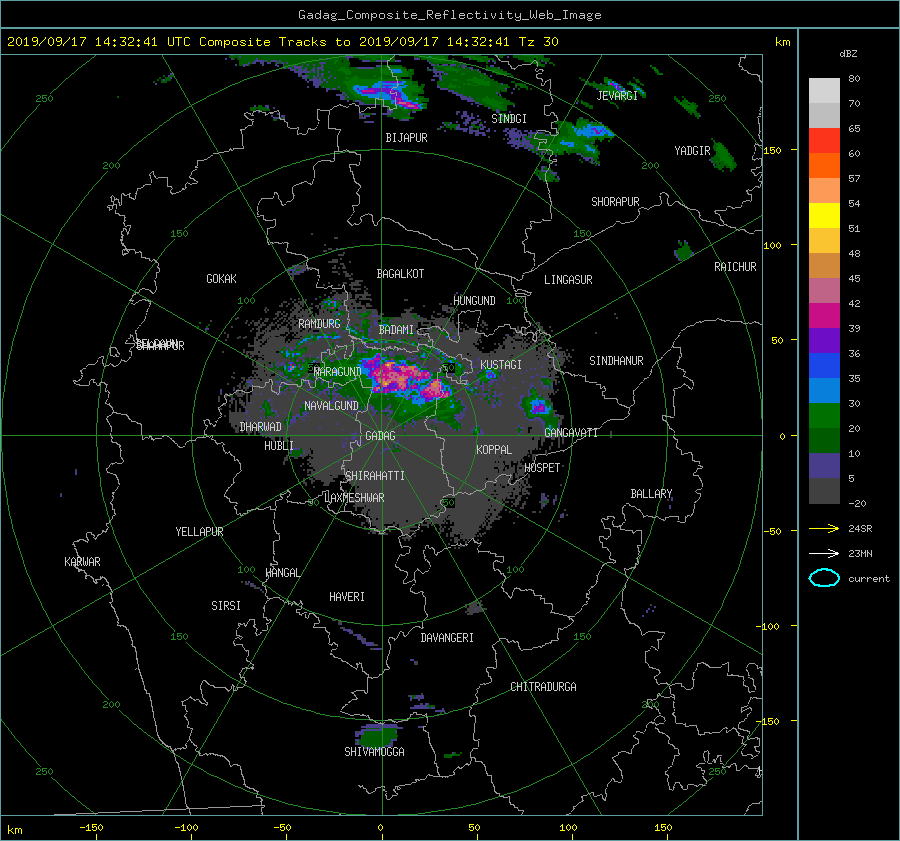The height and width of the screenshot is (841, 900).
Task: Click the SHIVAMOGGA city label
Action: (374, 752)
